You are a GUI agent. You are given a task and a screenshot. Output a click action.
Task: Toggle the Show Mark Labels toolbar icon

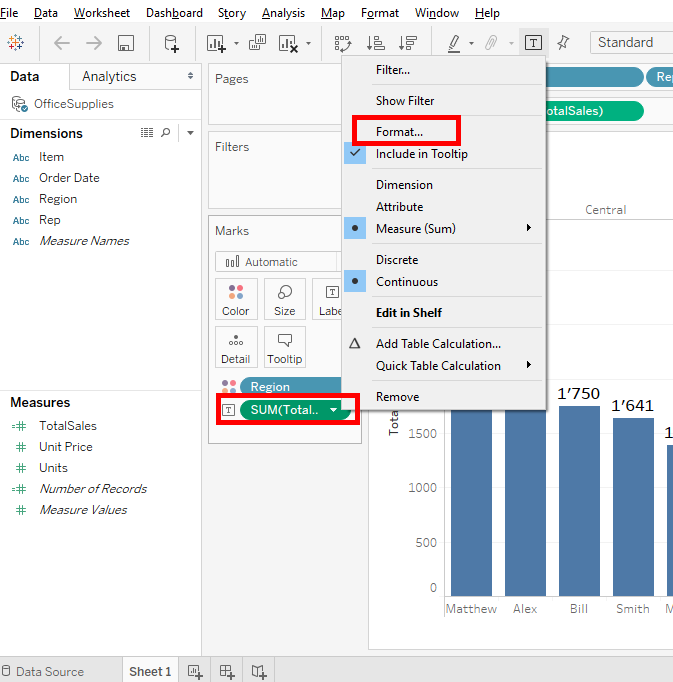534,43
